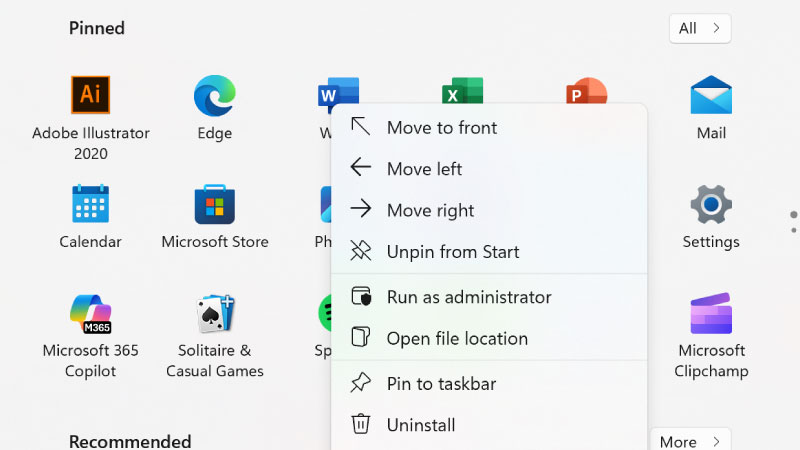
Task: Select Move right menu option
Action: tap(430, 210)
